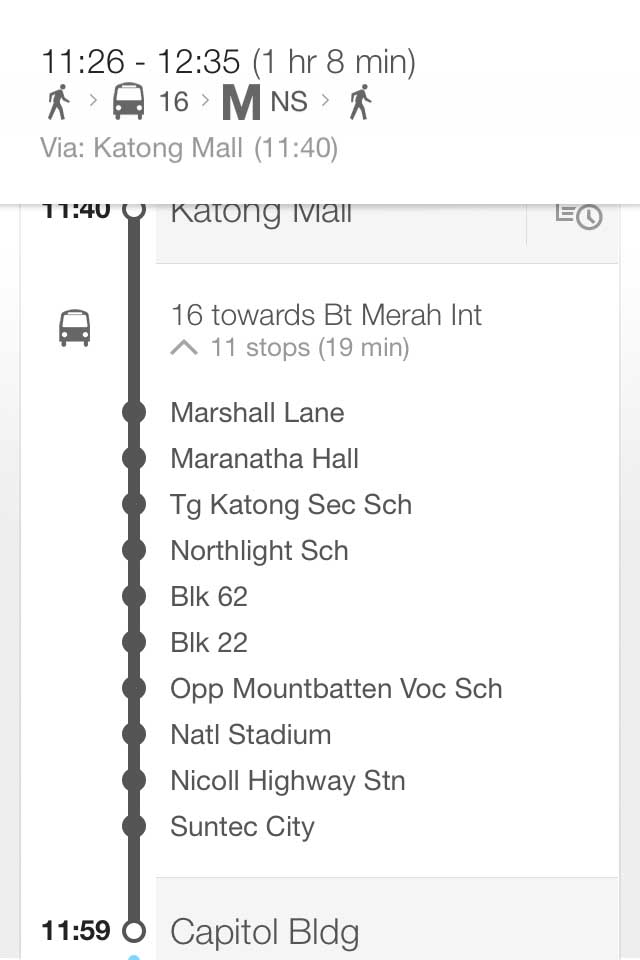Select the Northlight Sch stop
The width and height of the screenshot is (640, 960).
259,550
